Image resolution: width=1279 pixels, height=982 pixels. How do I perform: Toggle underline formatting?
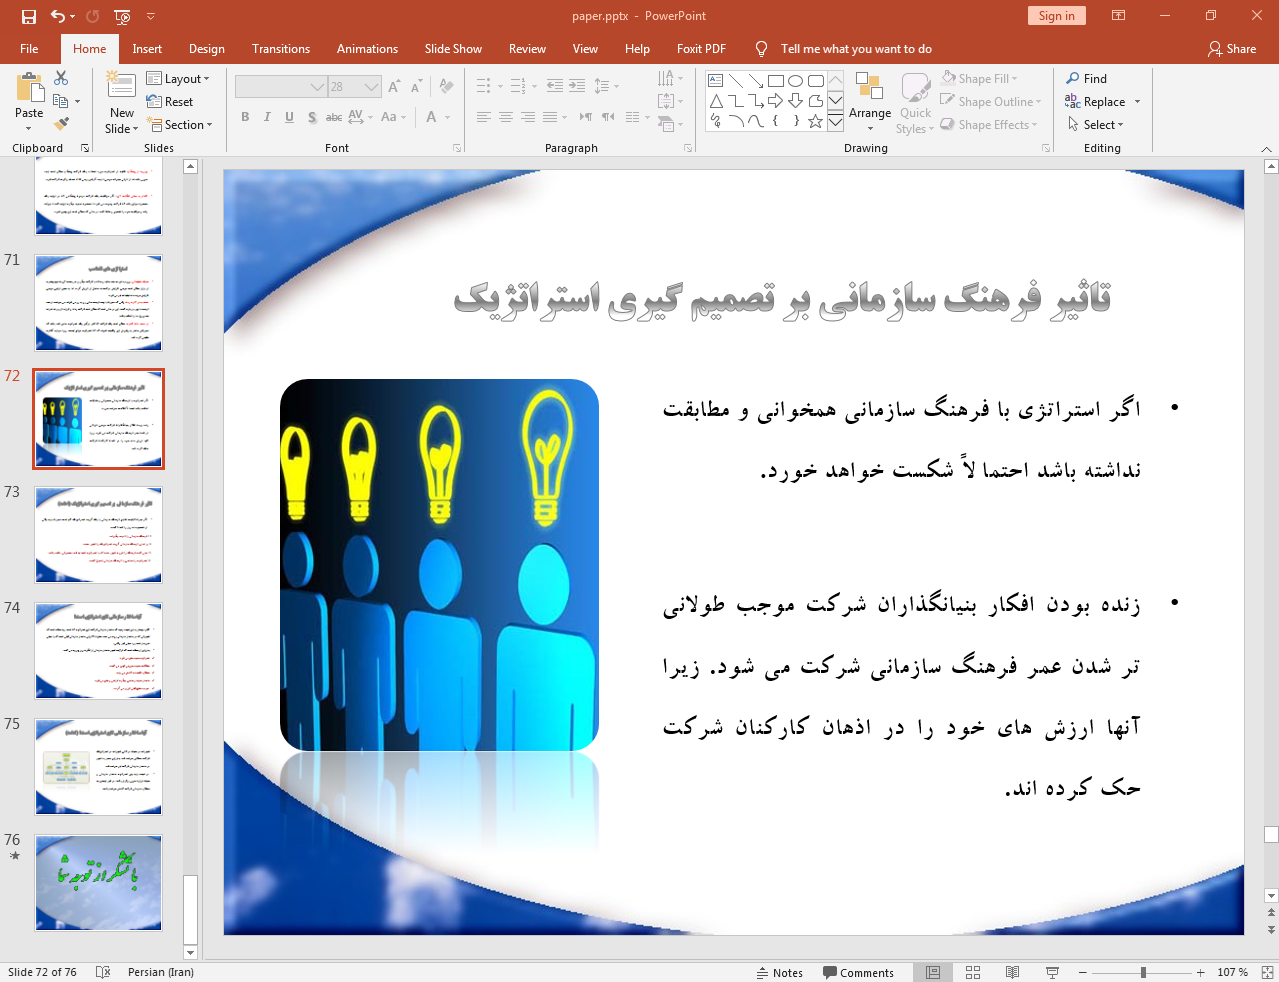[x=289, y=117]
